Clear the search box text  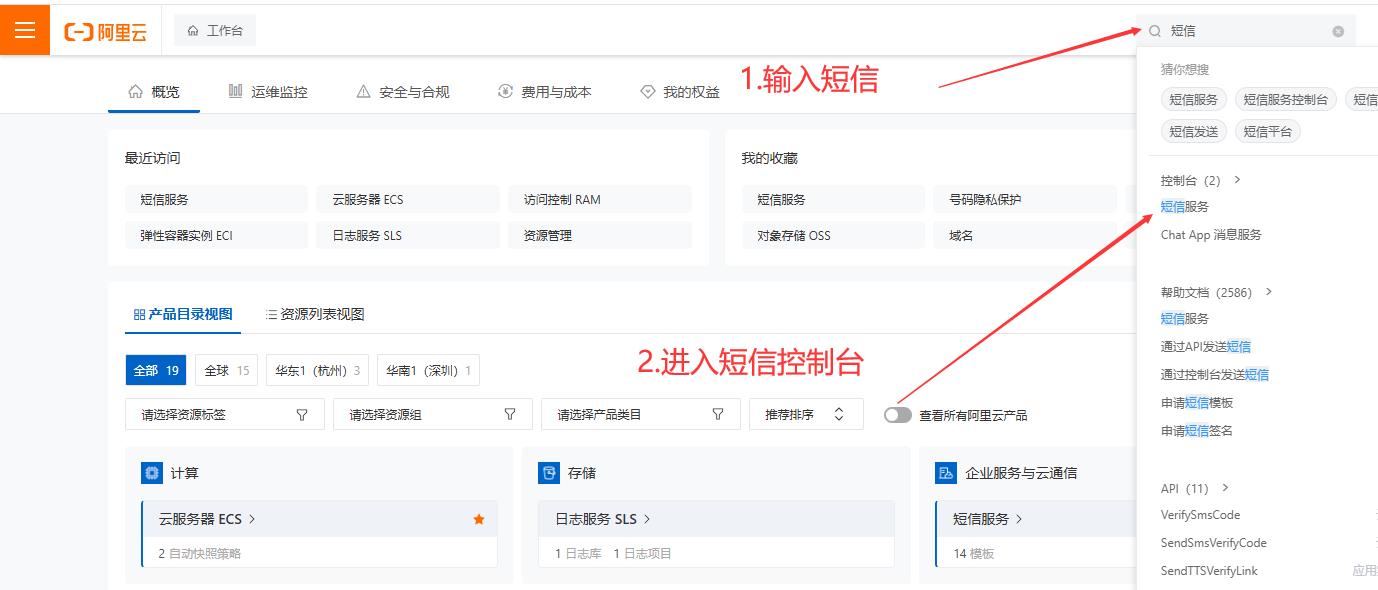click(x=1338, y=31)
